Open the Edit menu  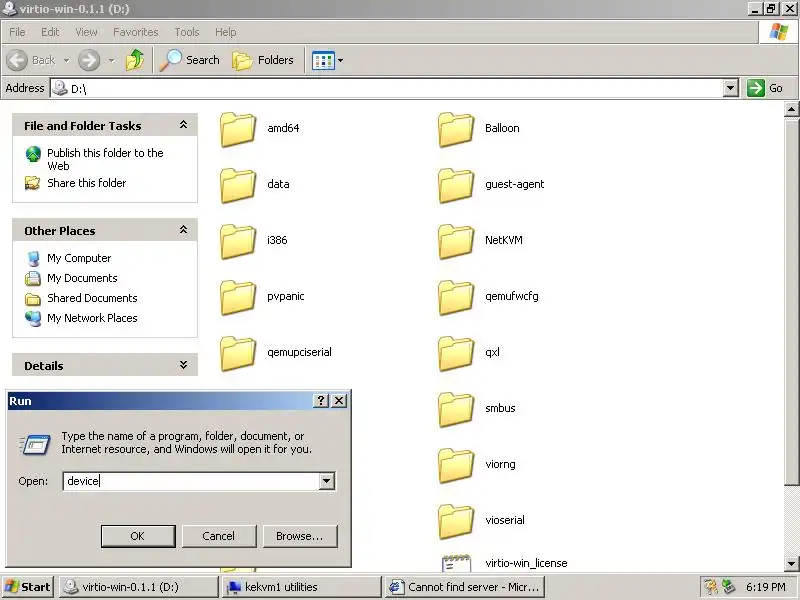pyautogui.click(x=50, y=32)
